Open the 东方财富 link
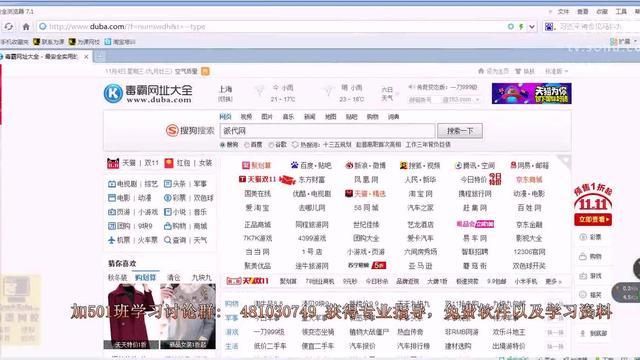Viewport: 640px width, 360px height. tap(311, 180)
